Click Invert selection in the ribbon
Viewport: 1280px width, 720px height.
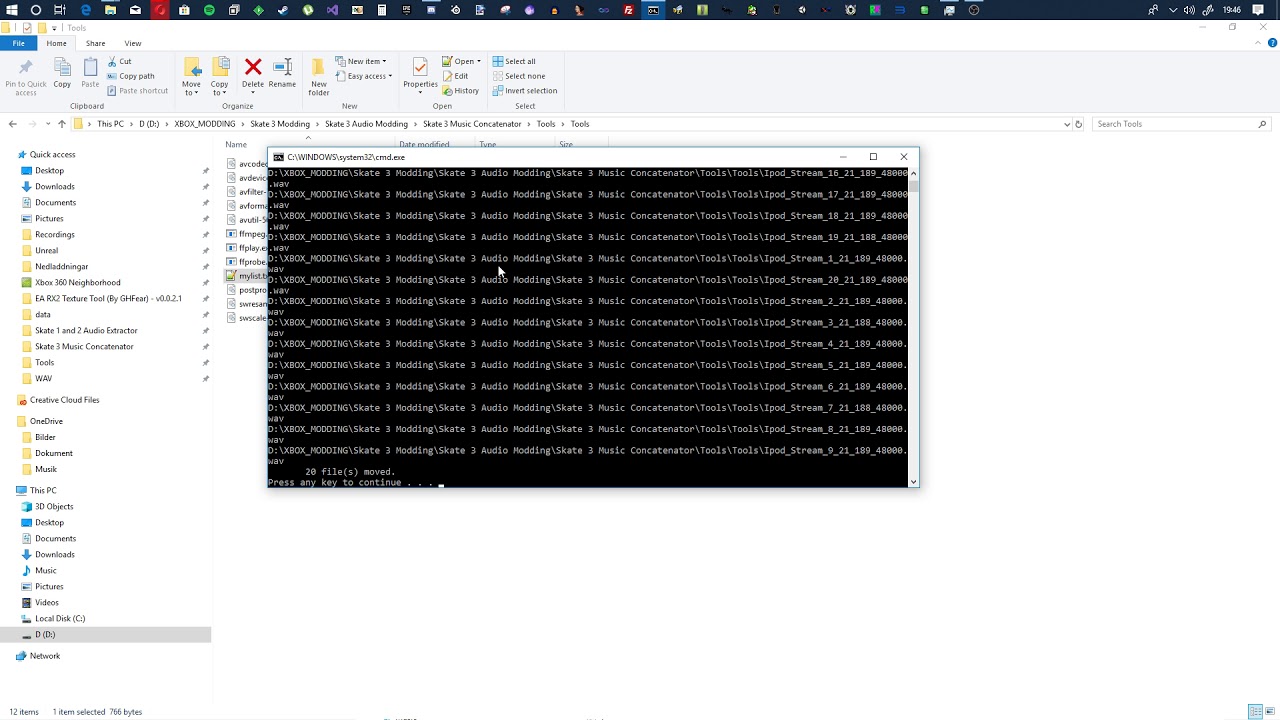click(x=524, y=91)
